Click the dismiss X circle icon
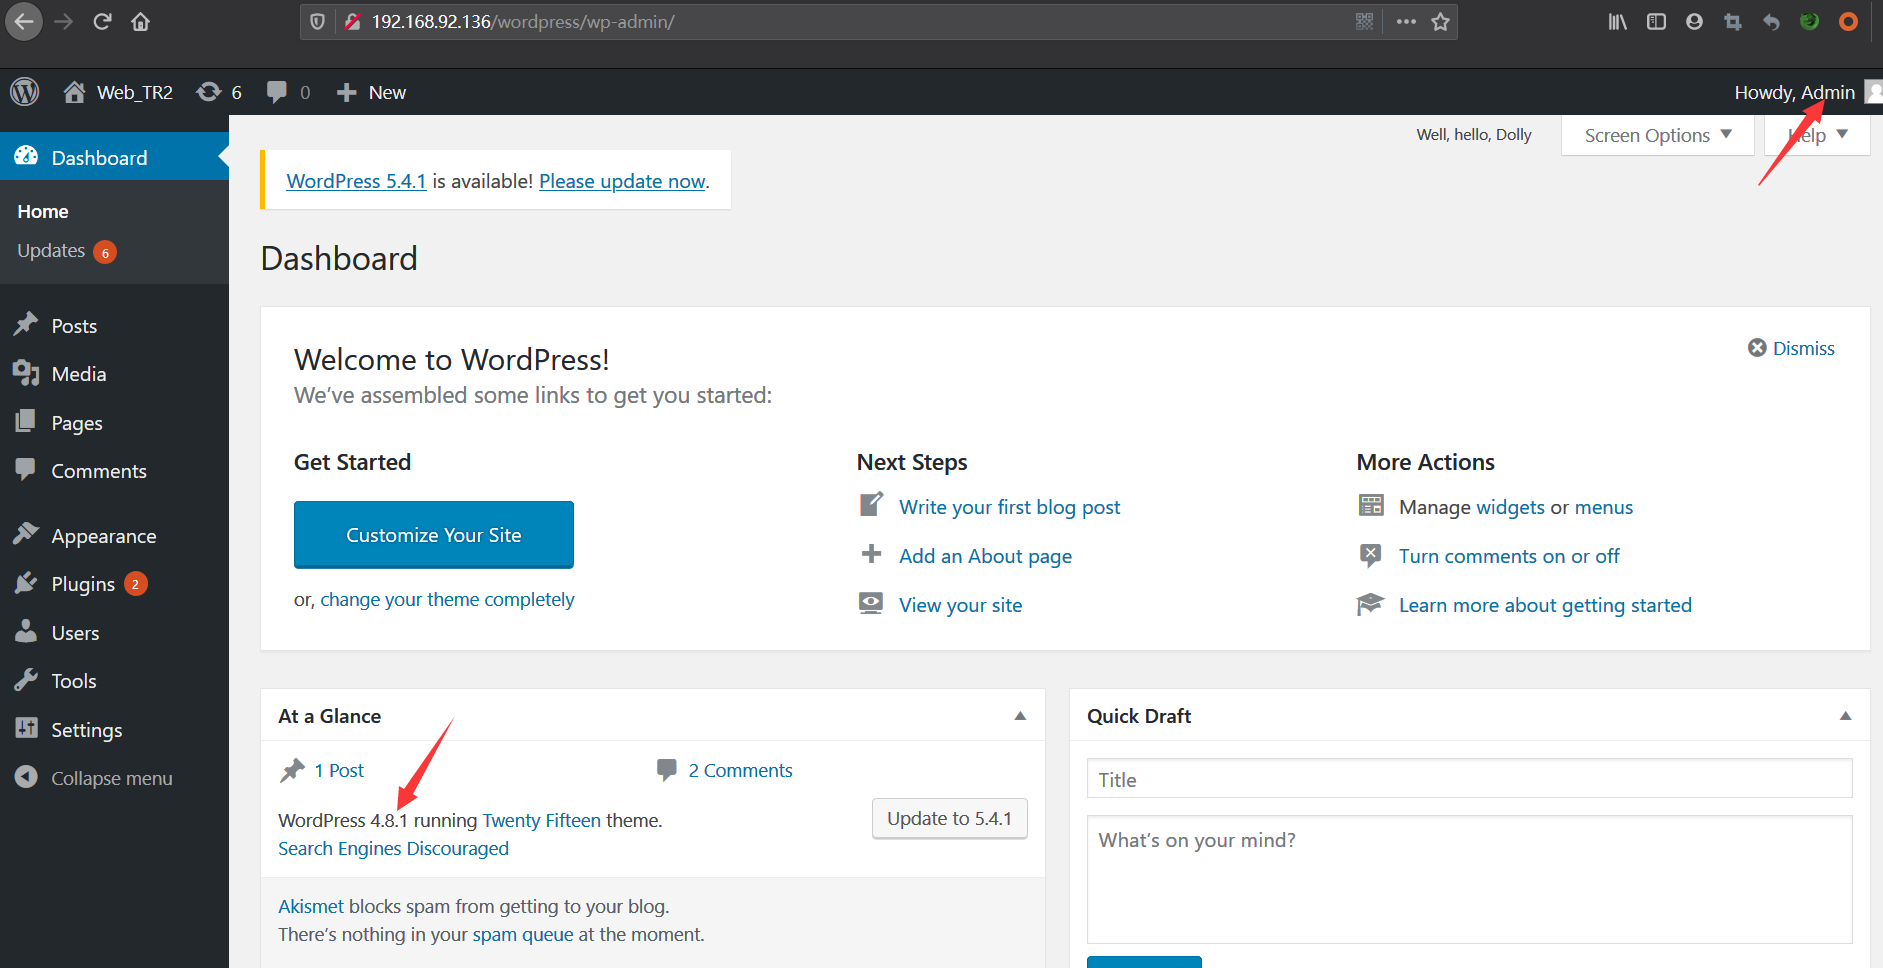Screen dimensions: 1883x968 click(1757, 348)
